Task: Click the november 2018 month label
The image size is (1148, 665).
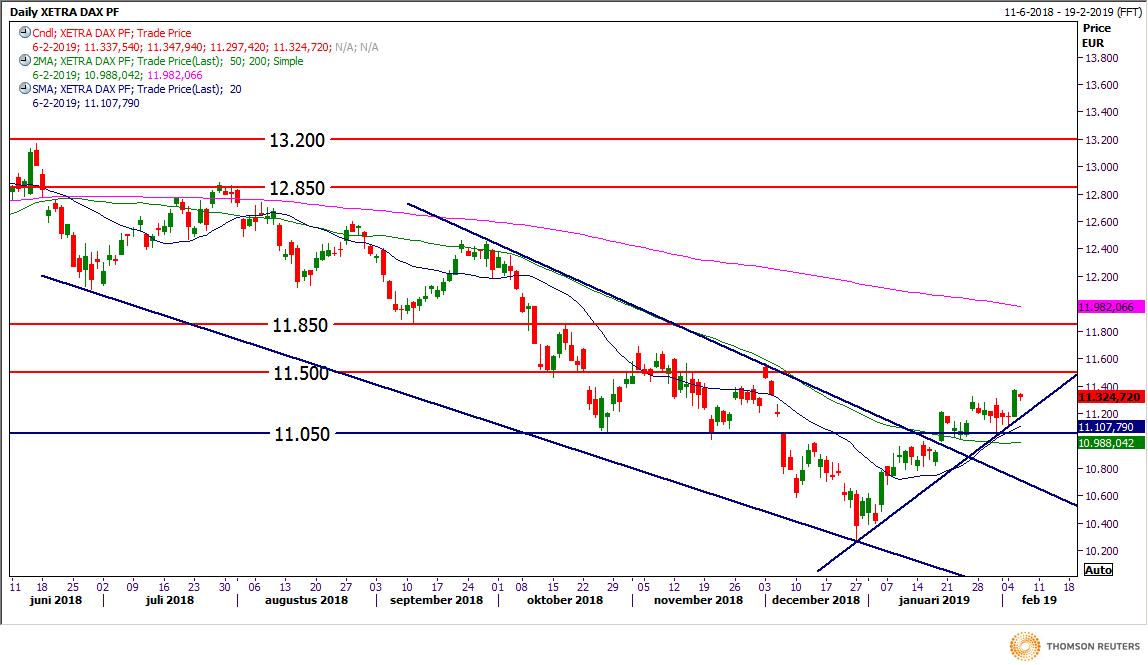Action: (698, 600)
